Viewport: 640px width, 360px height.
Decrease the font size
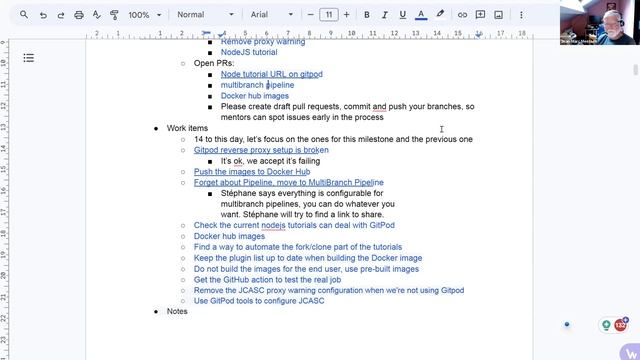tap(311, 15)
